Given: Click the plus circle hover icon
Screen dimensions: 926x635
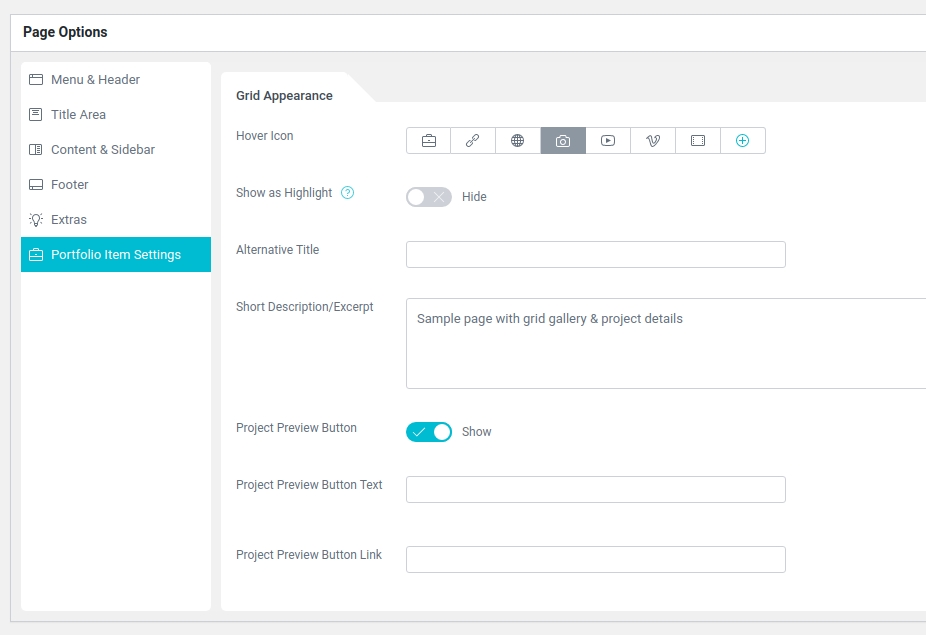Looking at the screenshot, I should (x=742, y=141).
